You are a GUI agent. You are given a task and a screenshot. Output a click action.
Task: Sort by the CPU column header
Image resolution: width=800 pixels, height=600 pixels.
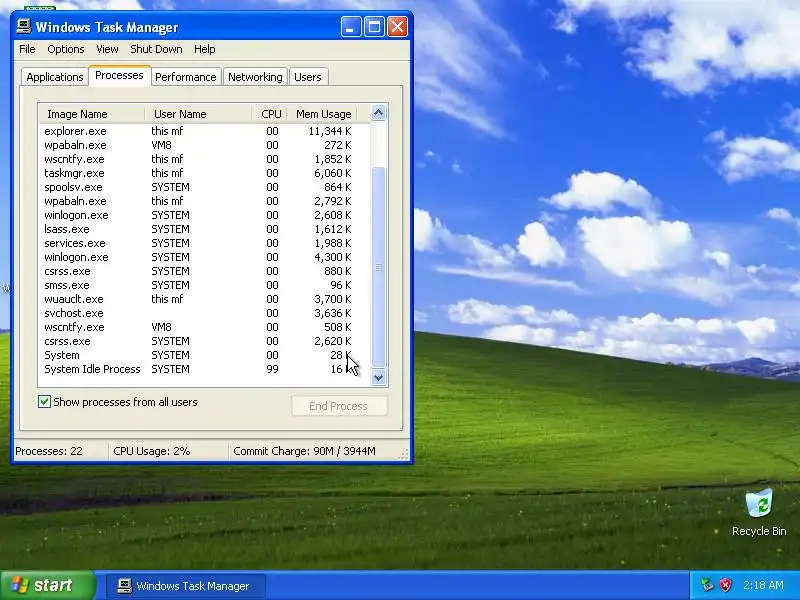[x=269, y=114]
